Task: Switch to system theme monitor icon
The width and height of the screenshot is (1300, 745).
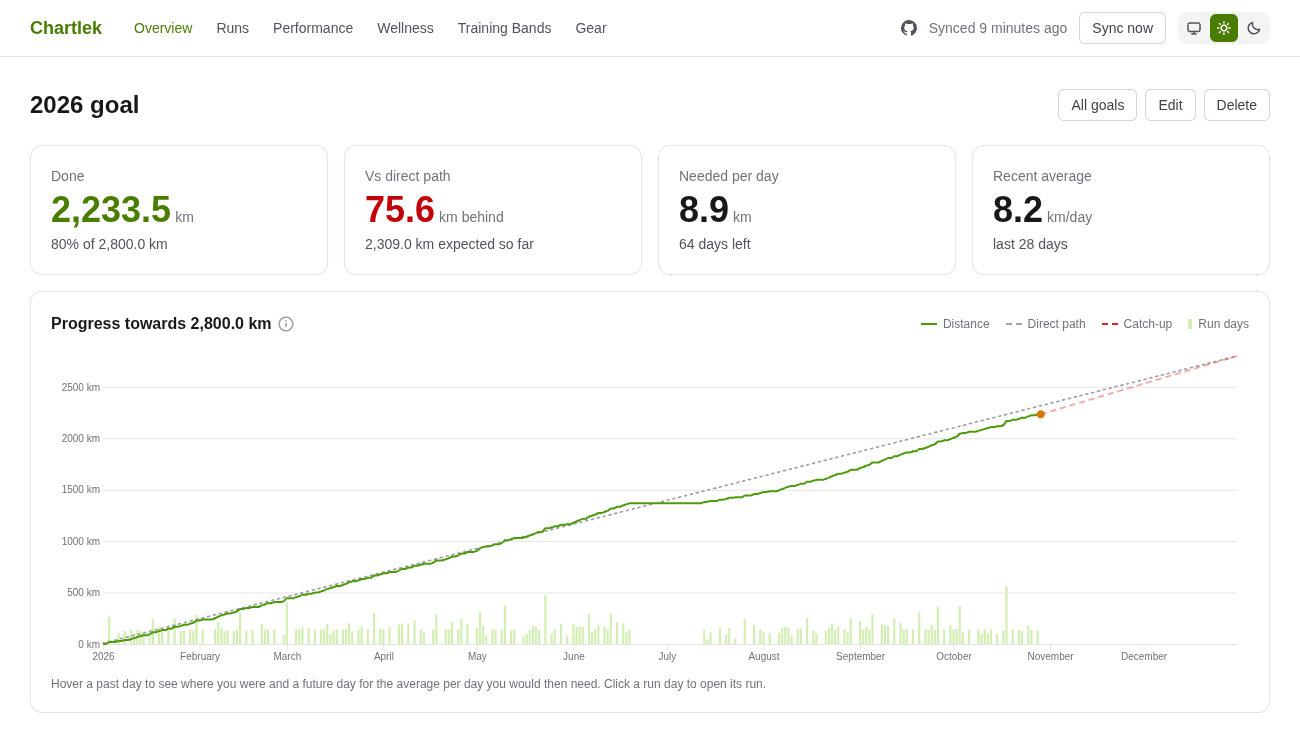Action: pos(1194,28)
